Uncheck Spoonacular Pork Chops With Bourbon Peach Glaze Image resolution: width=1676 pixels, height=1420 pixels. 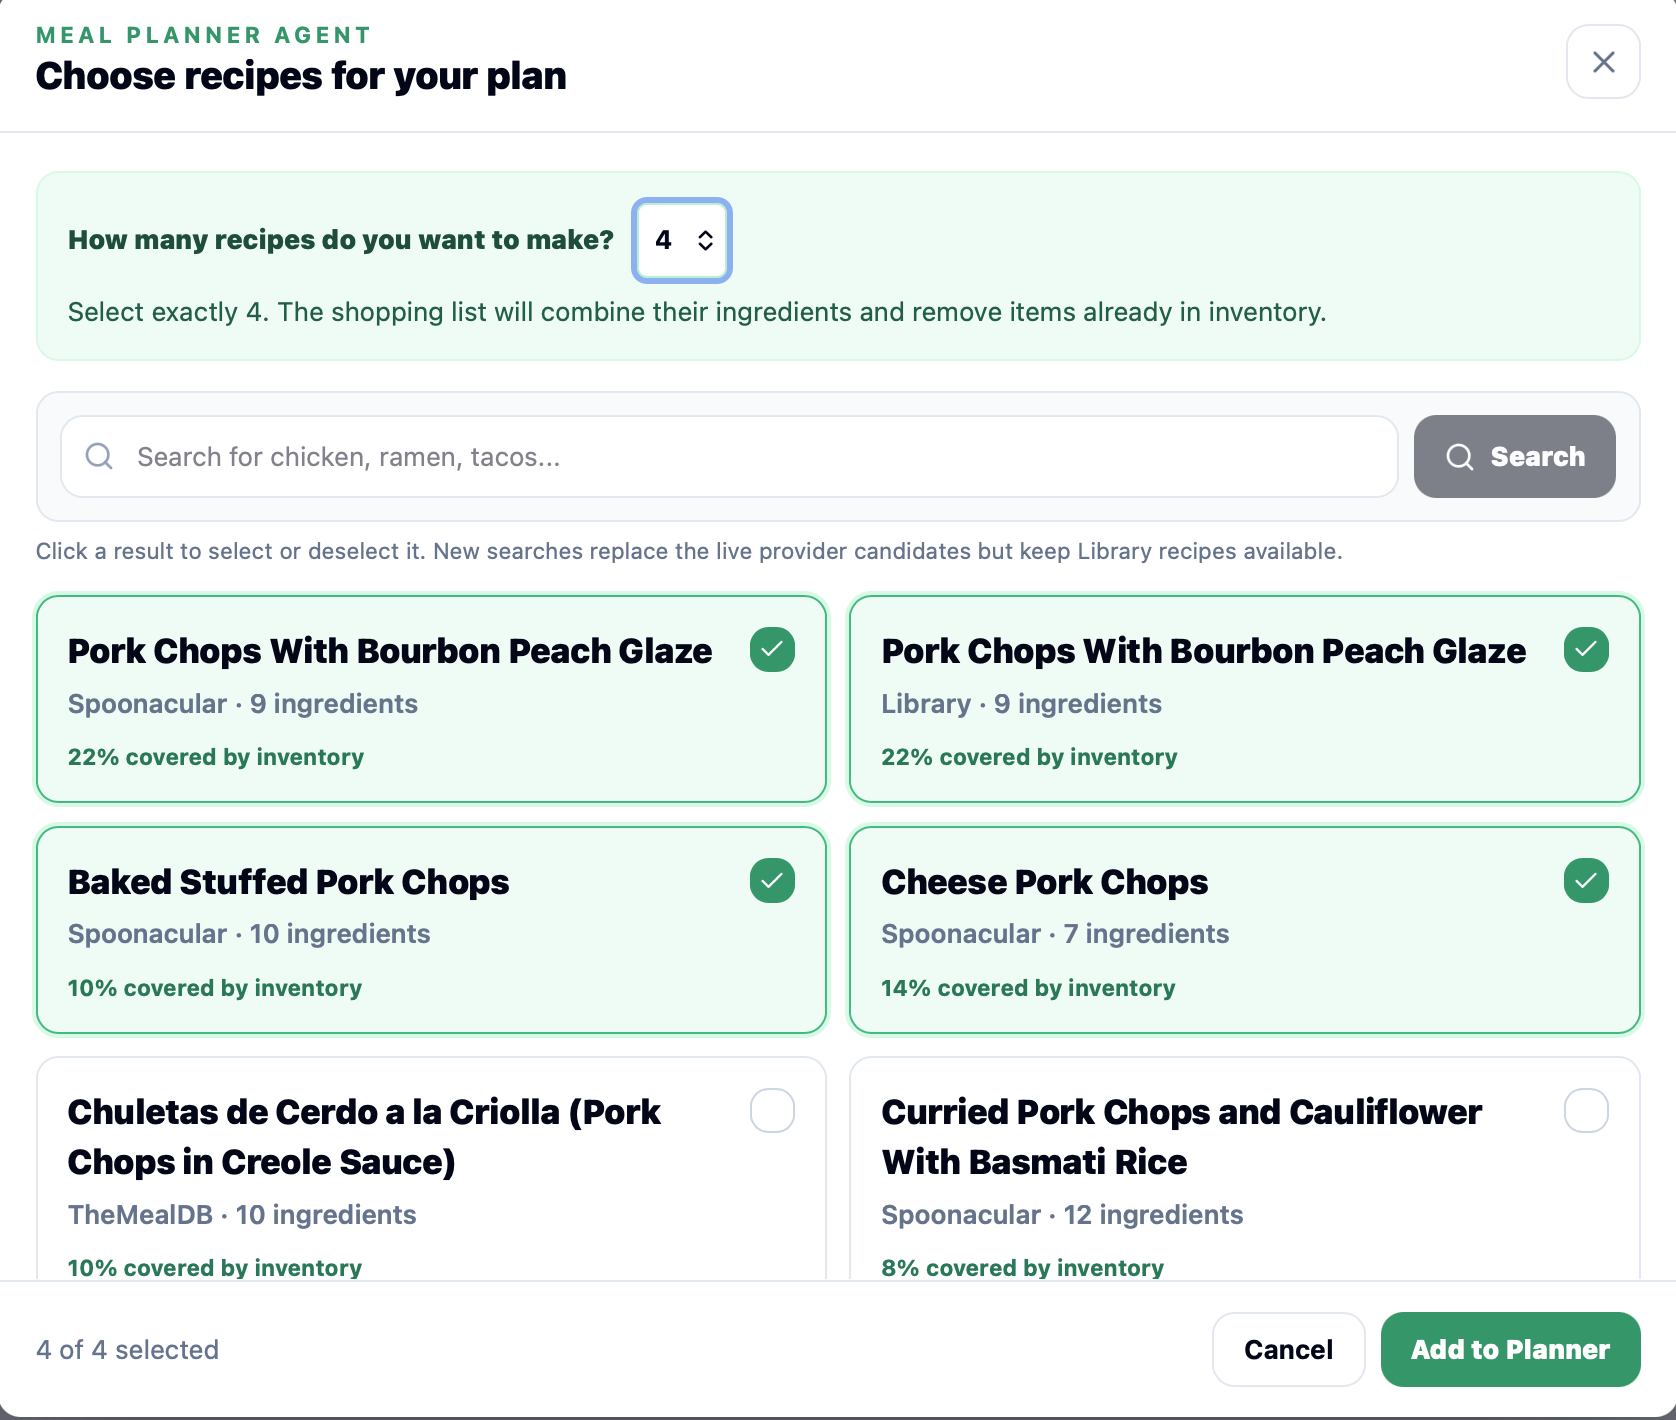click(772, 650)
